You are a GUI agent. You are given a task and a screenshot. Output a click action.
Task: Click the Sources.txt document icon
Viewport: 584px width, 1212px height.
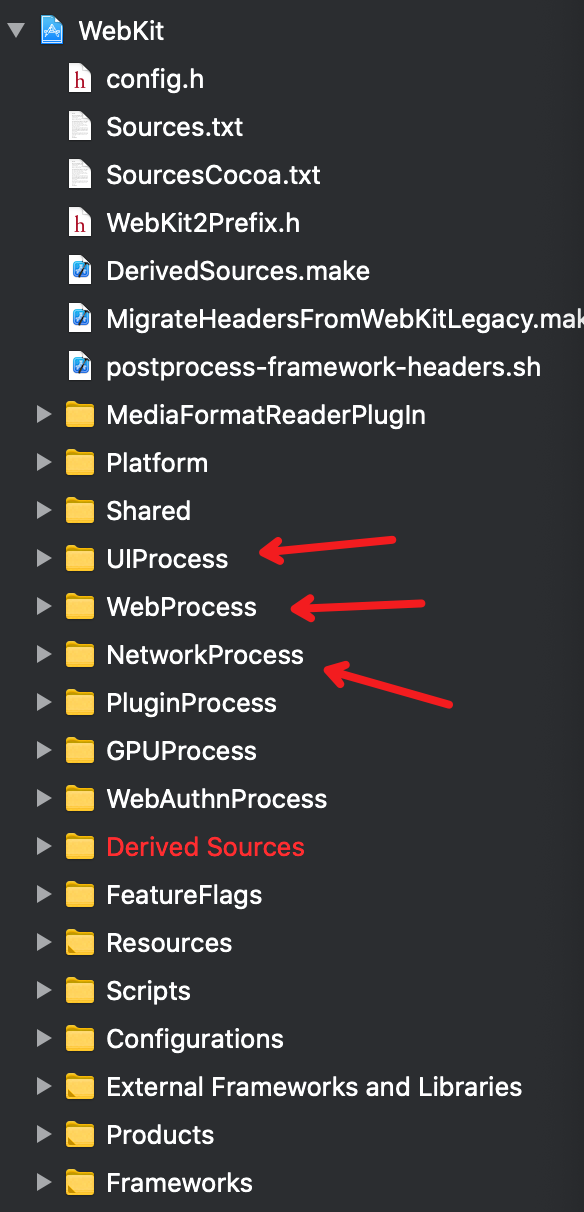click(78, 126)
